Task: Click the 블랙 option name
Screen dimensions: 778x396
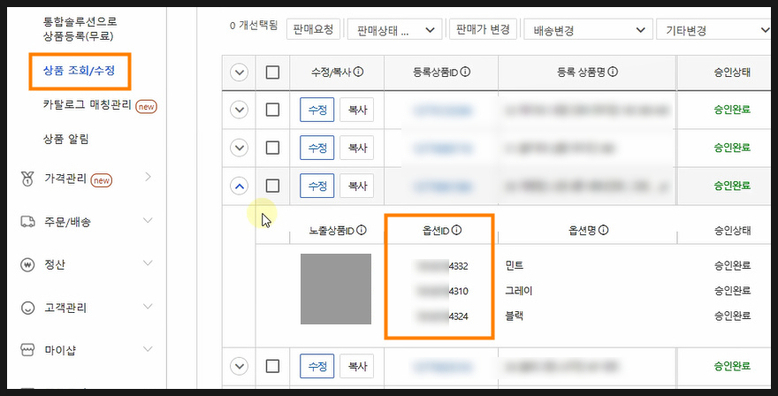Action: point(515,316)
